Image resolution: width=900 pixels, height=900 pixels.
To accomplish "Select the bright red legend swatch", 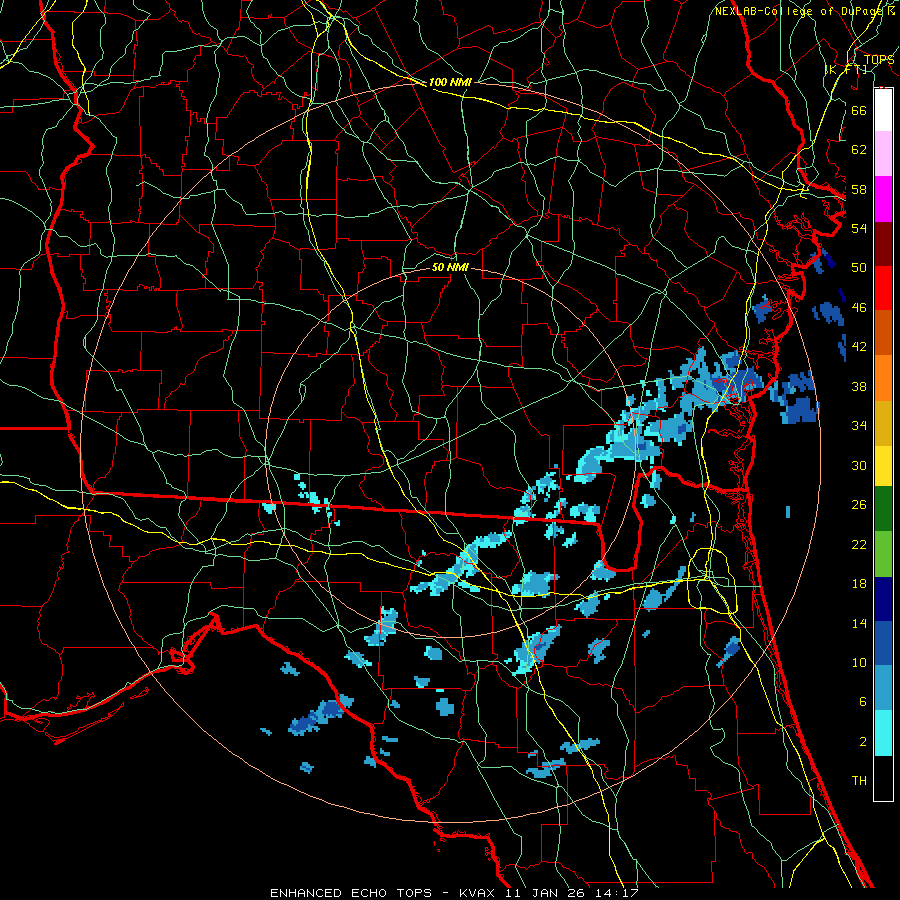I will (x=883, y=288).
